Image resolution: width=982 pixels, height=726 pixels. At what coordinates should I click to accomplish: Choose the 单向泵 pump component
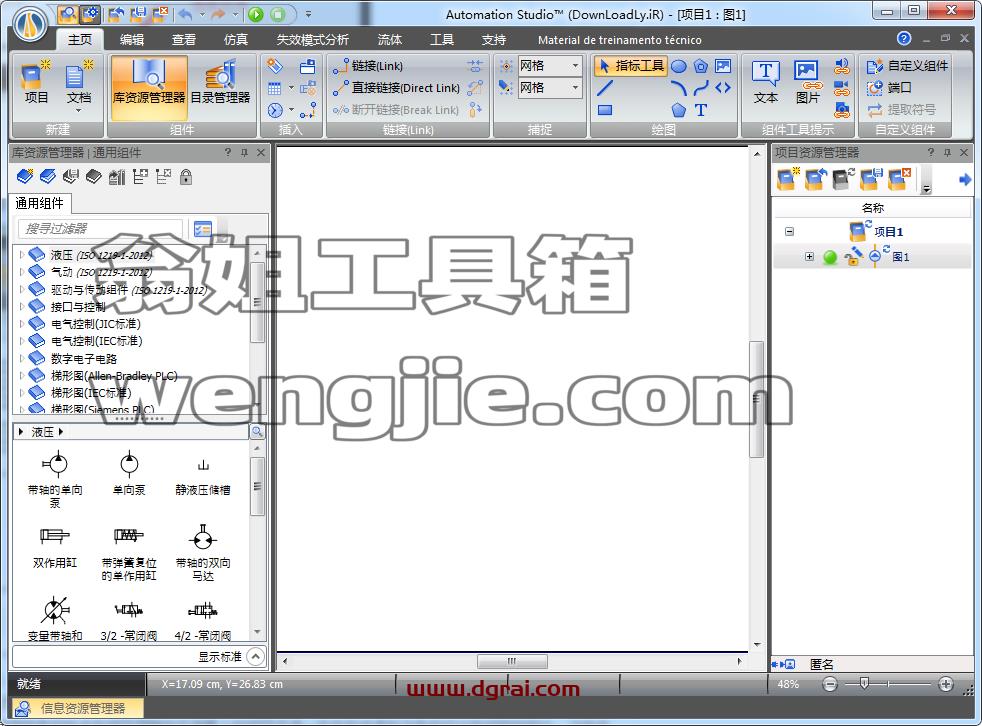129,473
